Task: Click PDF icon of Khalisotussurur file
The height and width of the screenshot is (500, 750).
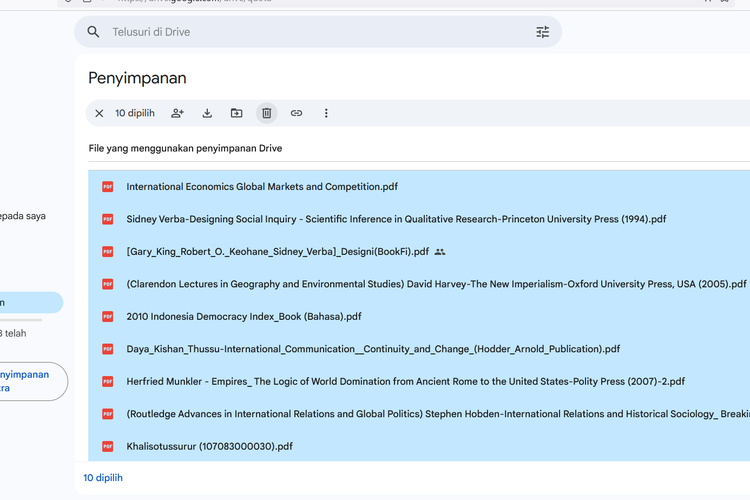Action: 108,446
